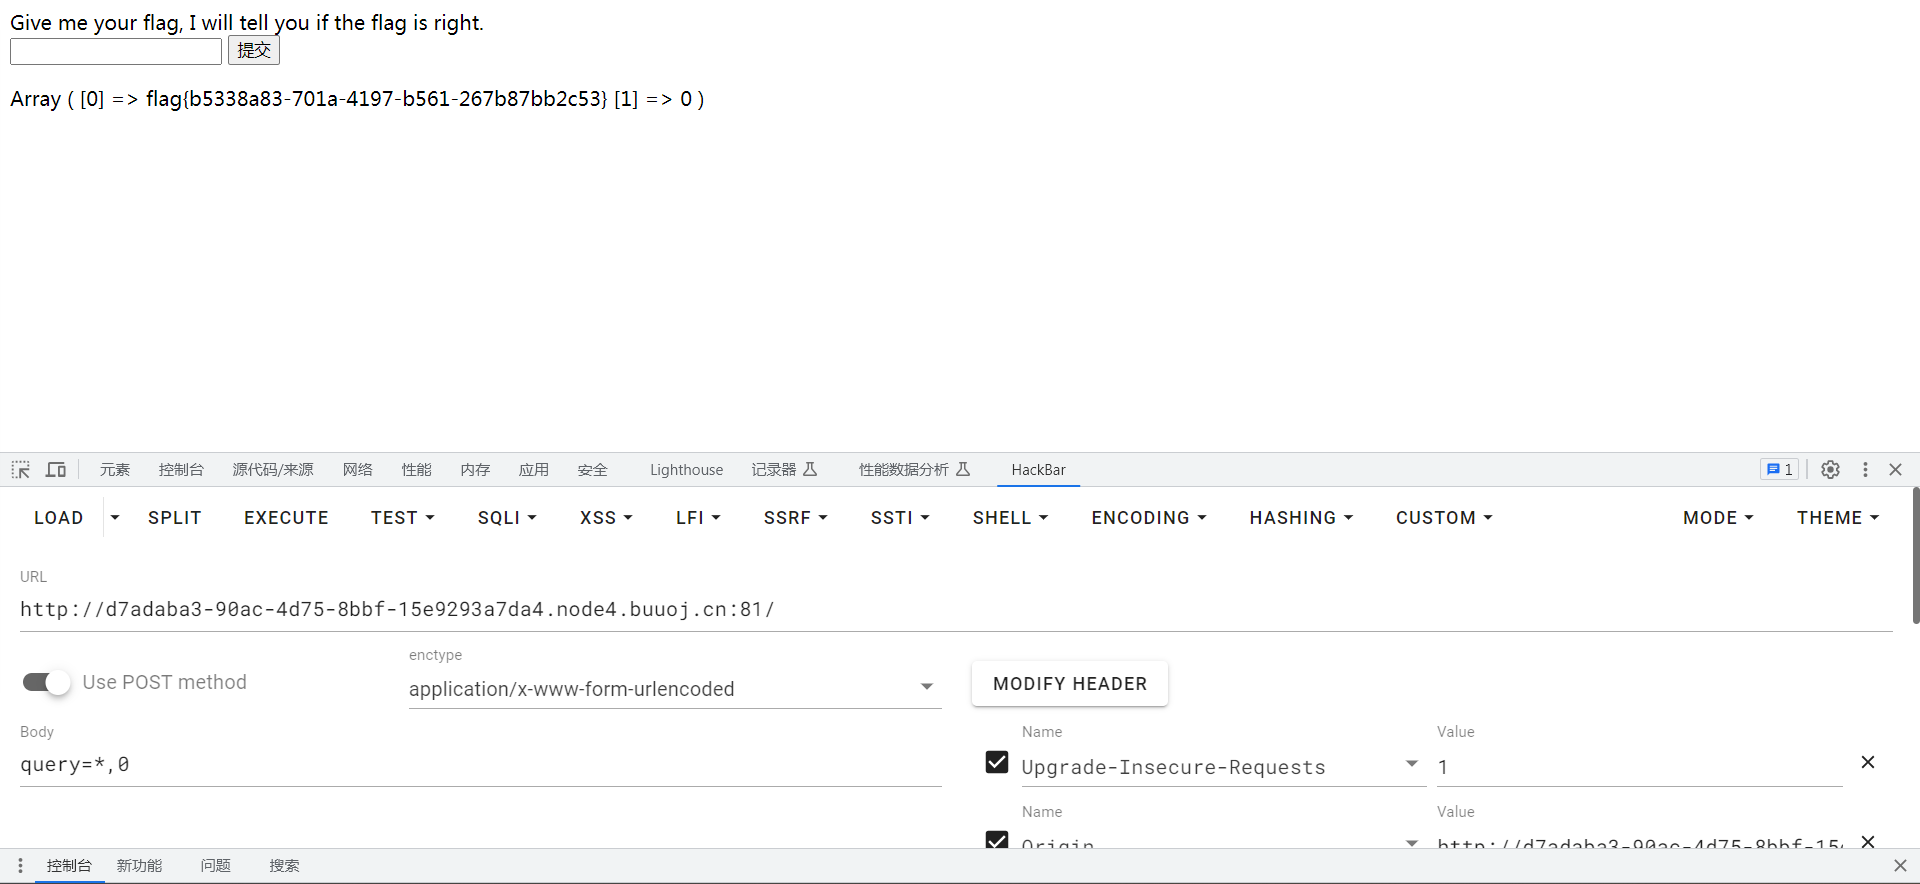Screen dimensions: 1920x884
Task: Uncheck the Upgrade-Insecure-Requests header checkbox
Action: pyautogui.click(x=997, y=762)
